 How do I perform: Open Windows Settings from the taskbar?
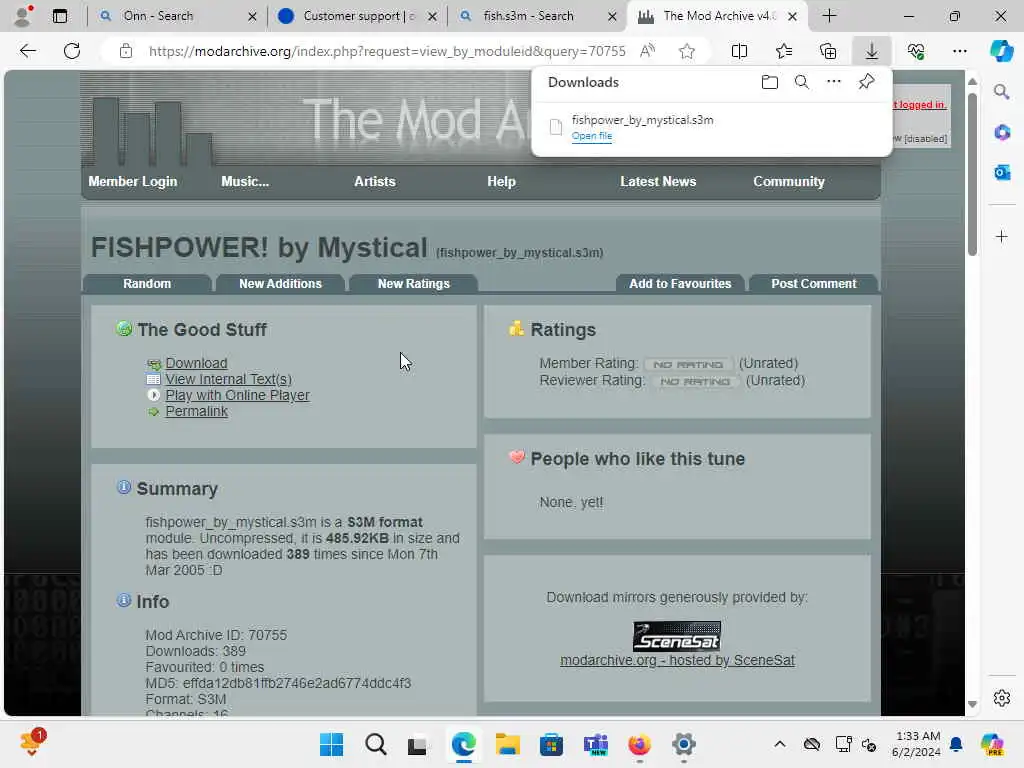(684, 744)
